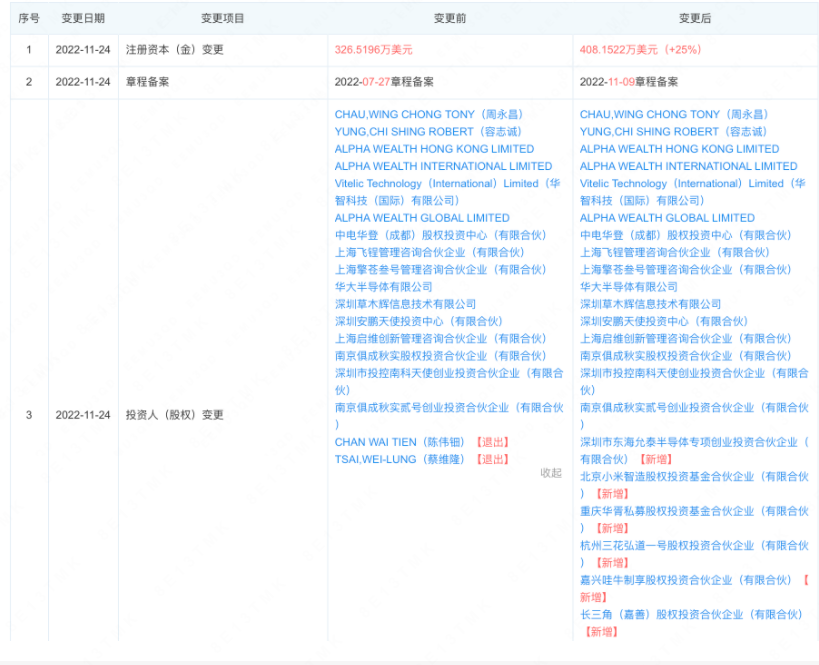Open 深圳市投控南科天使创业投资 in 变更后 column
Viewport: 819px width, 665px height.
pos(694,381)
